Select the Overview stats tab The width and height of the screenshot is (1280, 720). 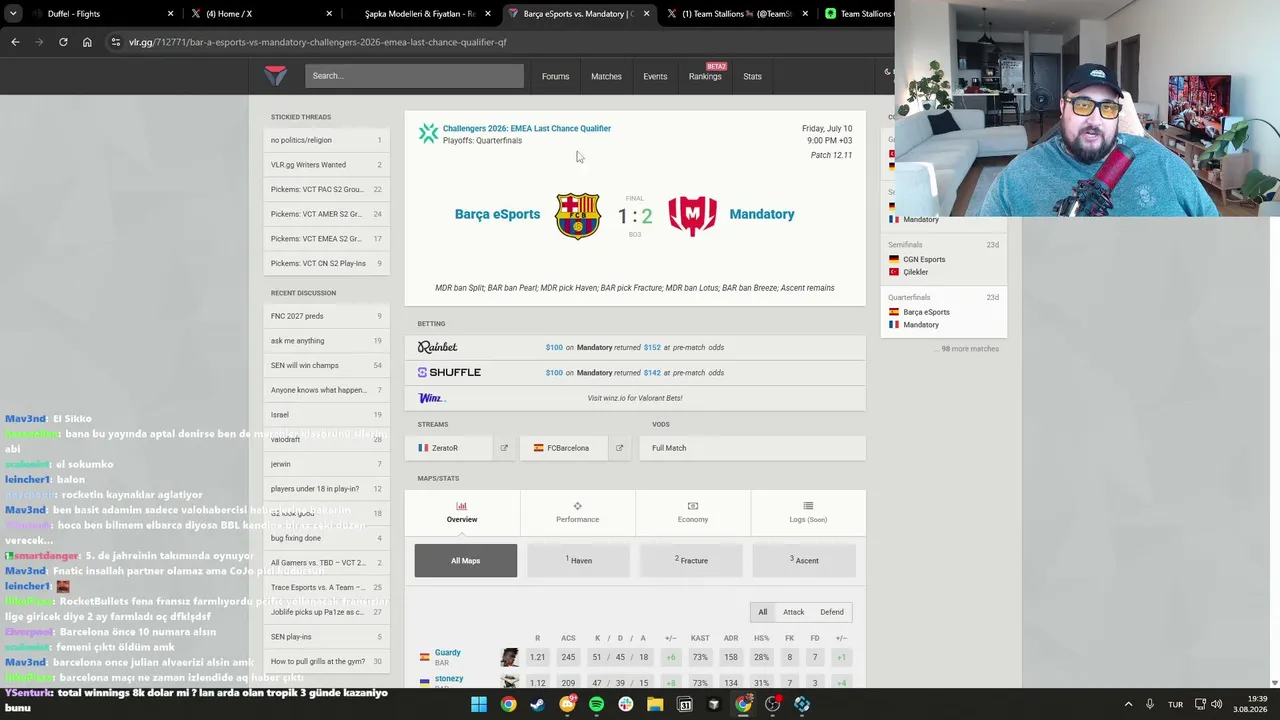tap(462, 512)
